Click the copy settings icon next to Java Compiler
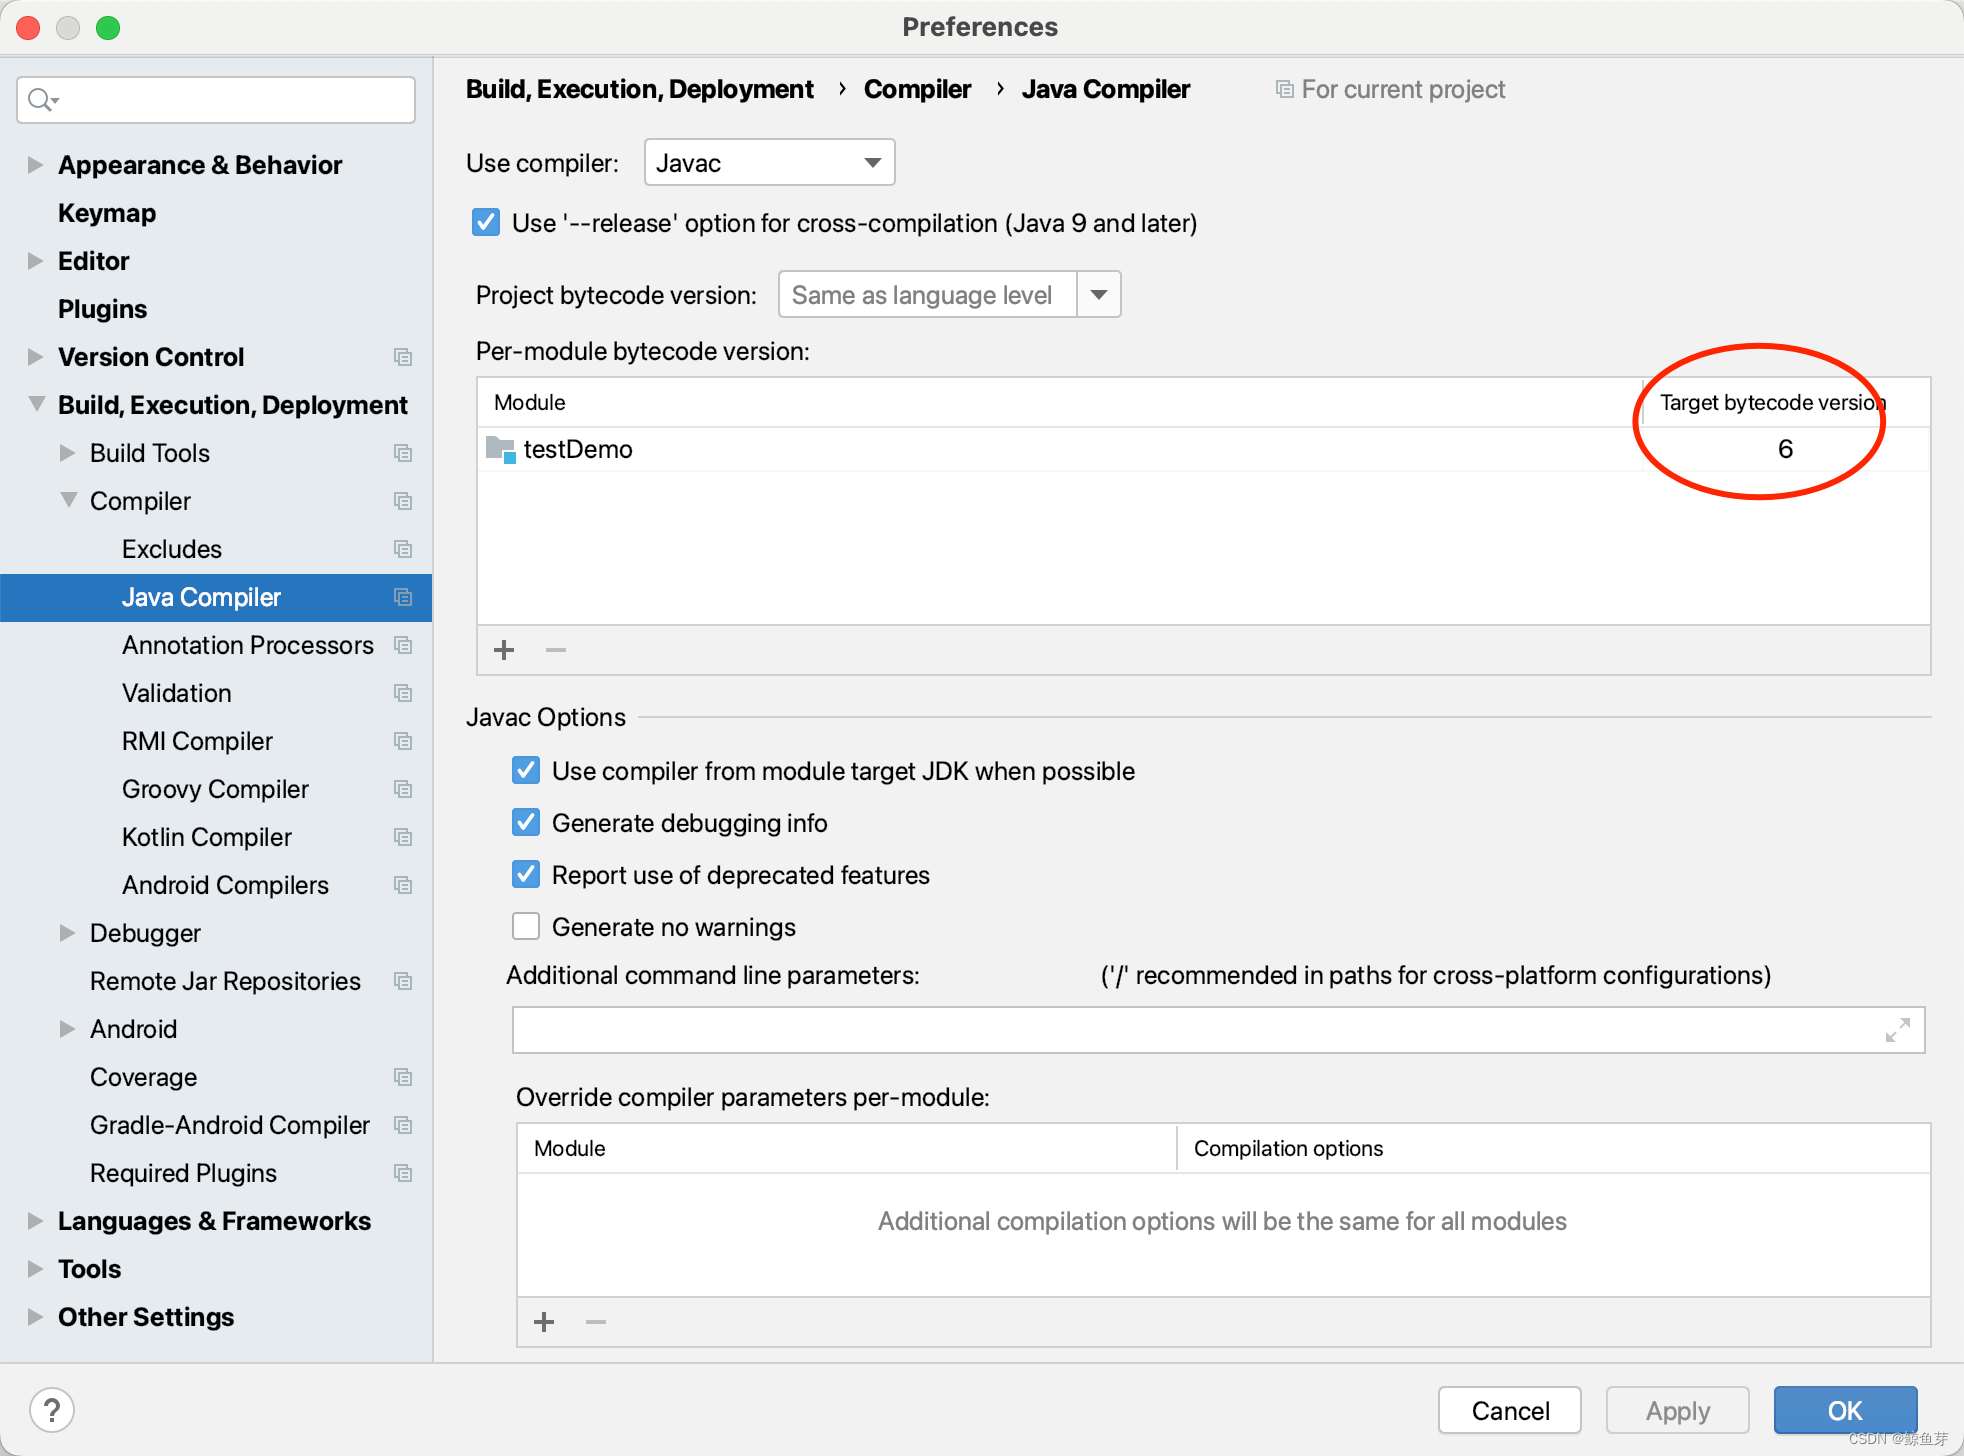The image size is (1964, 1456). (403, 597)
